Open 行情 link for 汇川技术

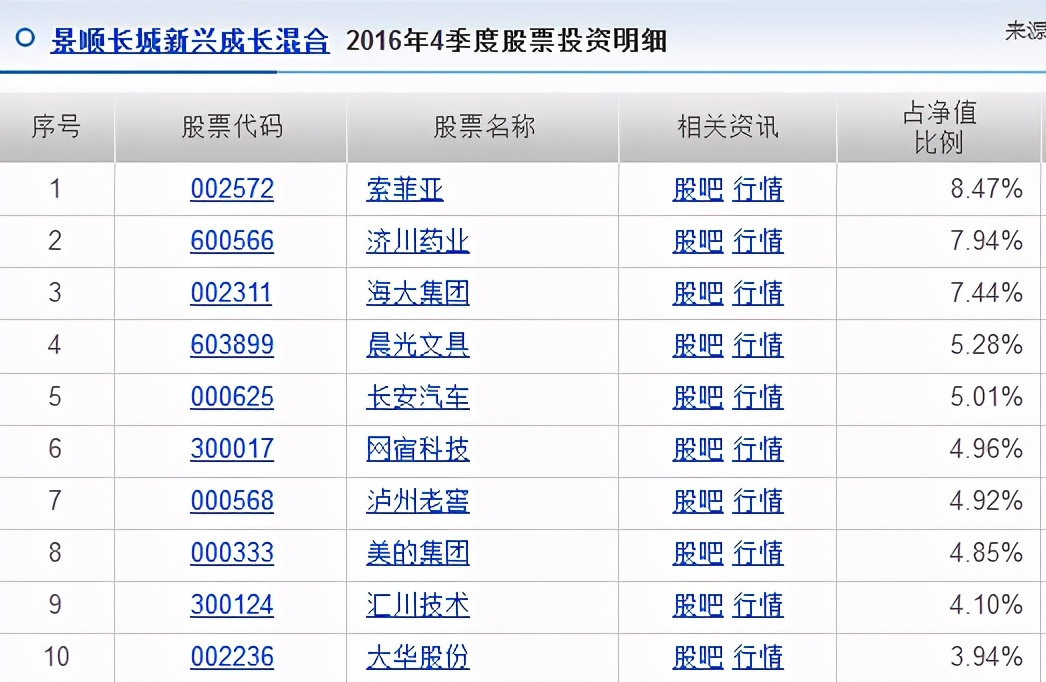pyautogui.click(x=758, y=605)
